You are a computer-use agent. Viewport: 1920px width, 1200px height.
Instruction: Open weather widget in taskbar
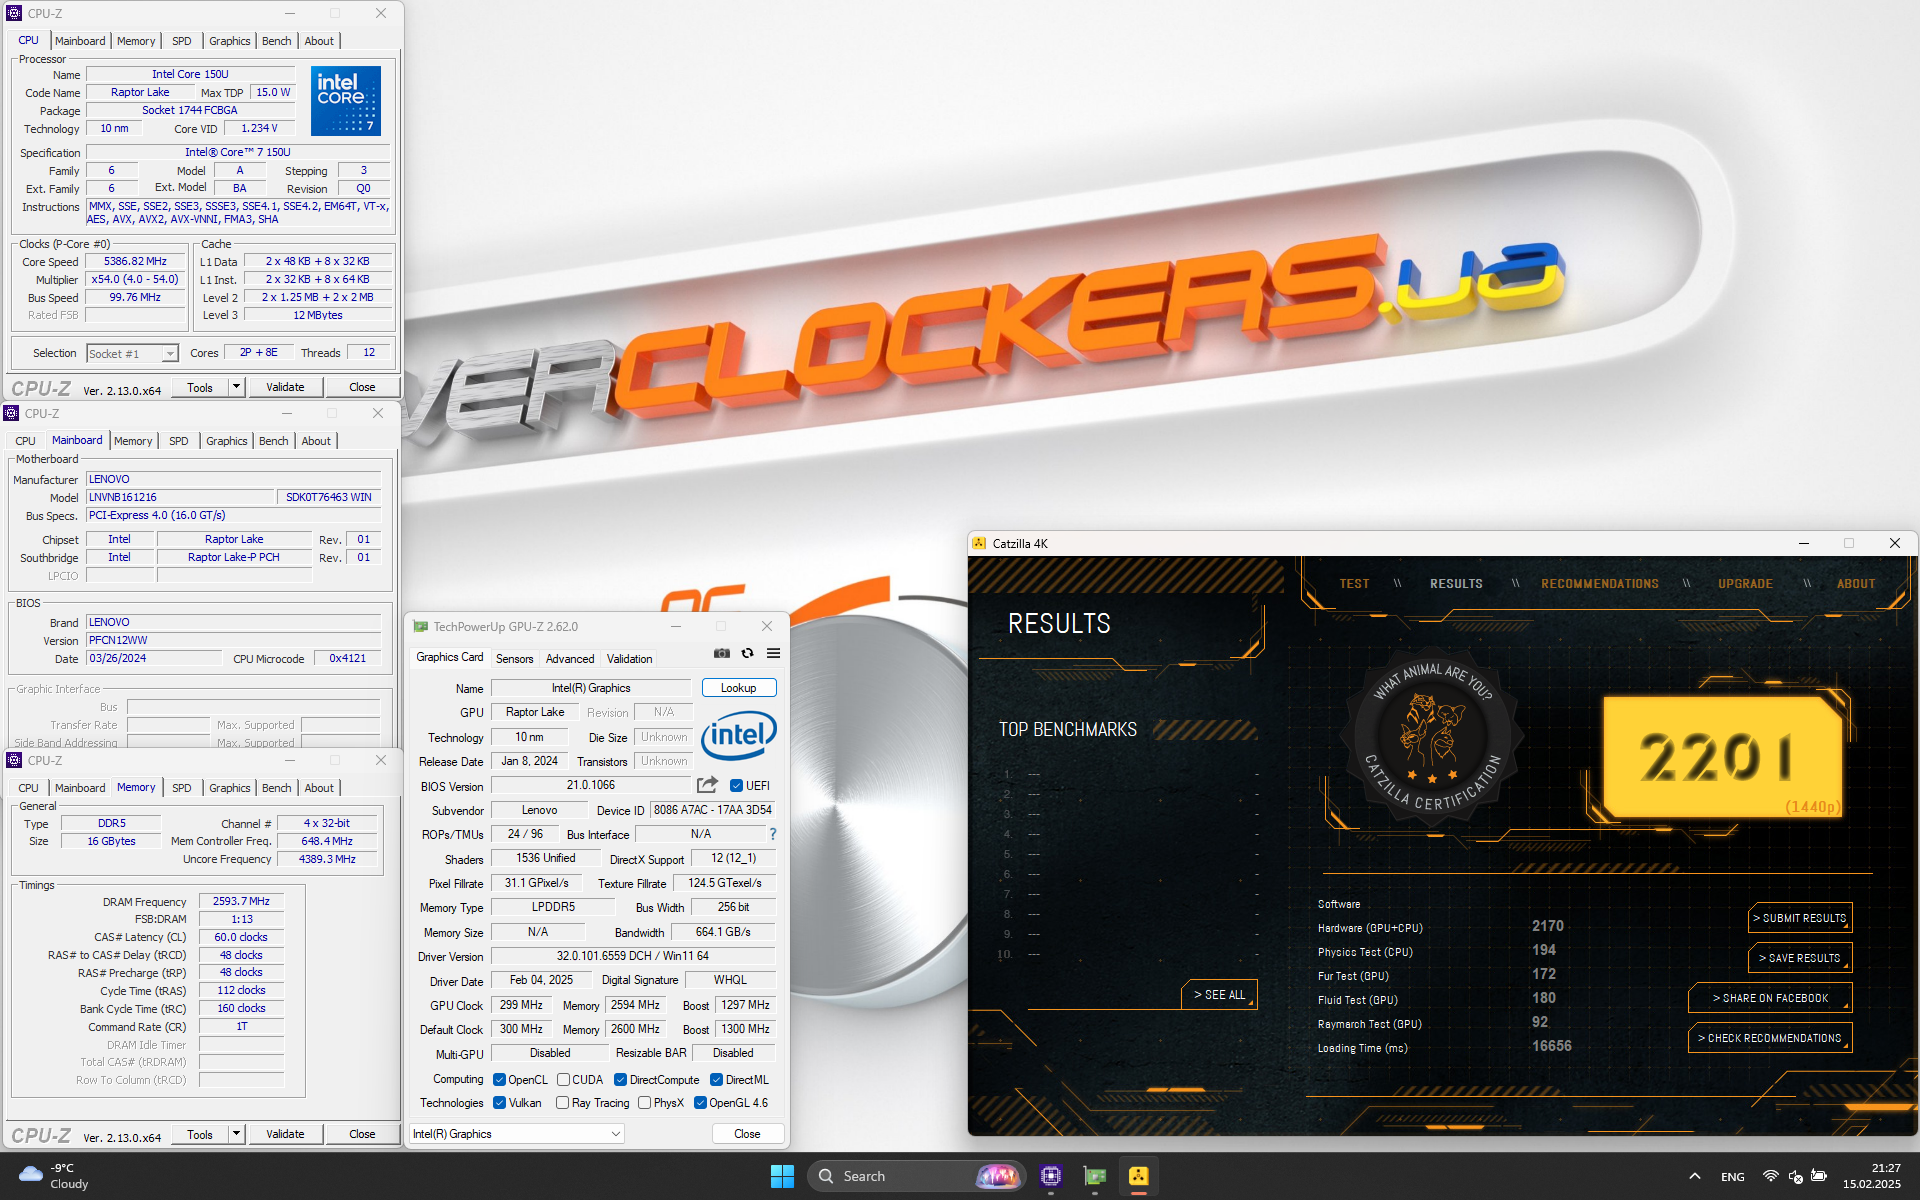coord(55,1176)
